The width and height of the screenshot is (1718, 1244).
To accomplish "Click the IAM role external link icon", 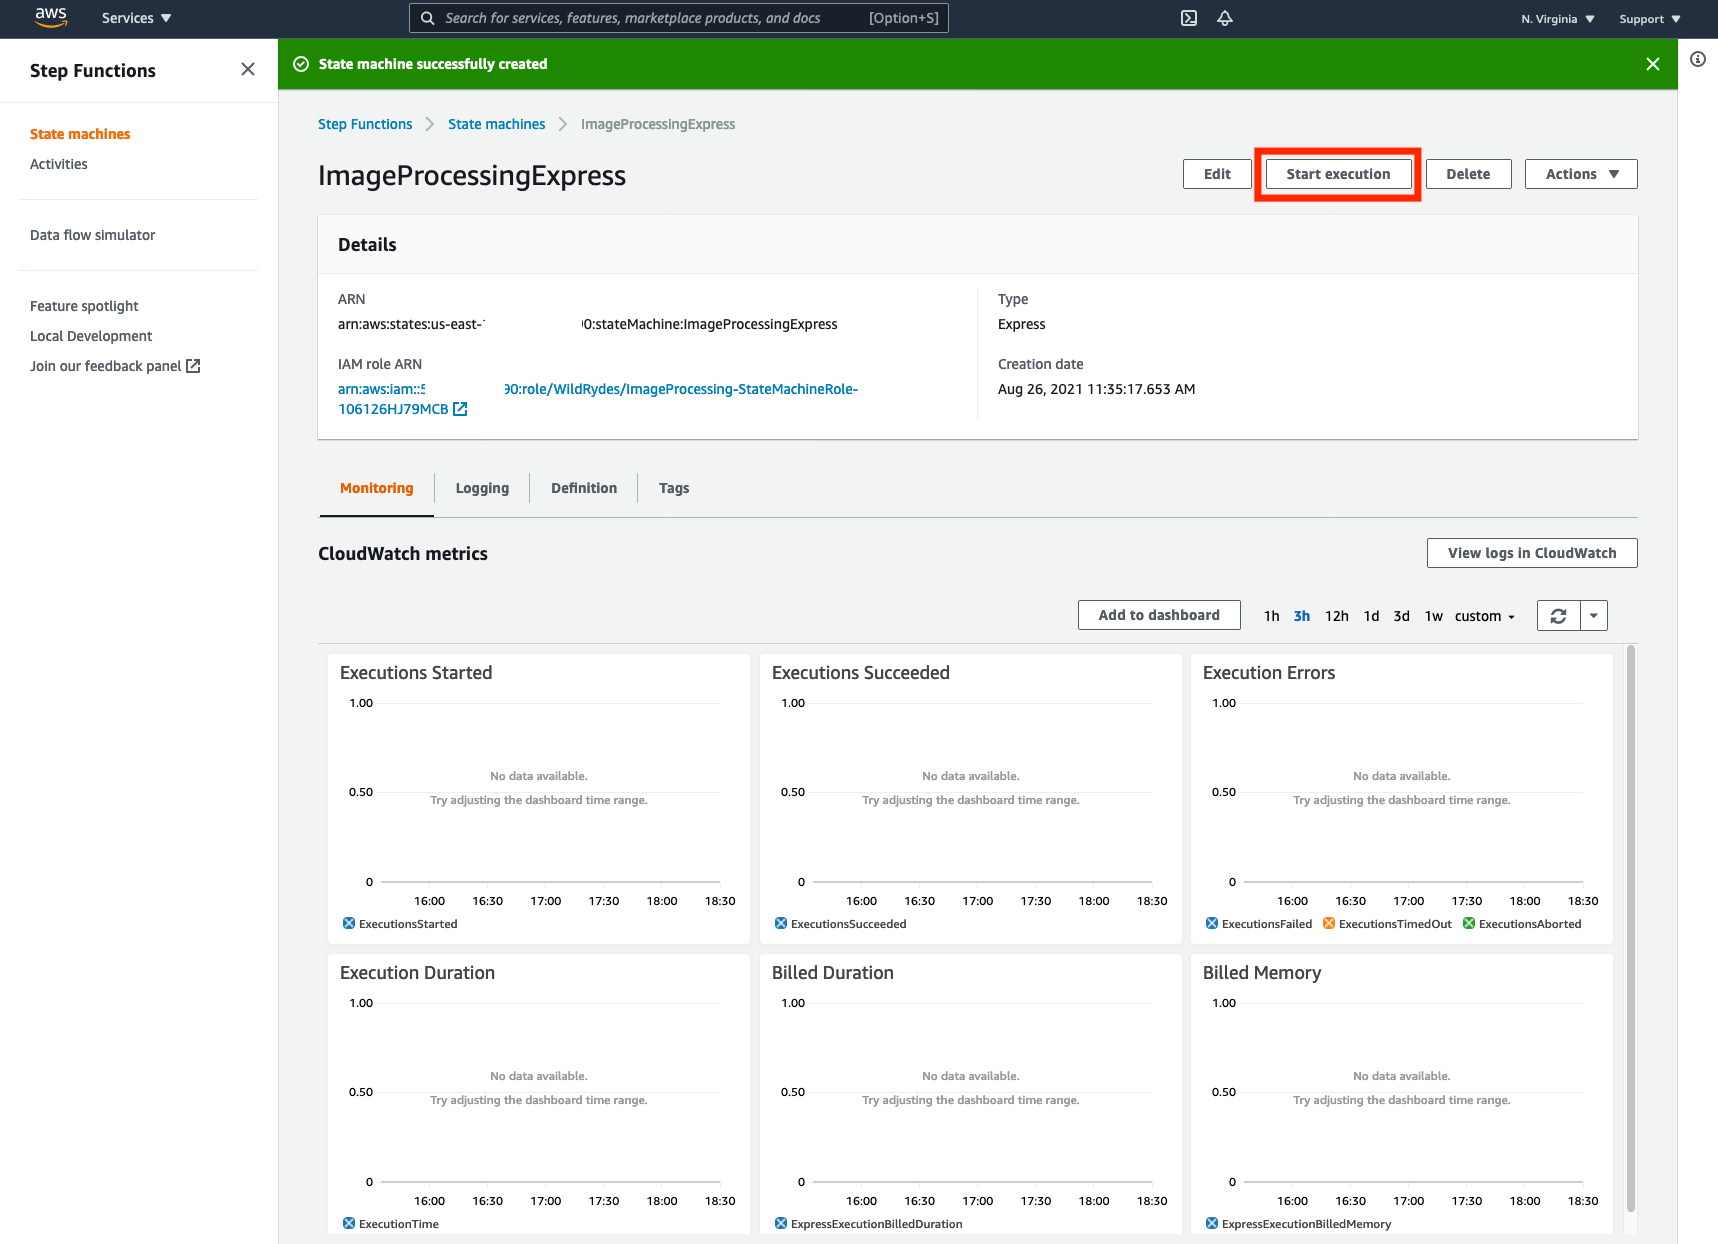I will pos(460,409).
